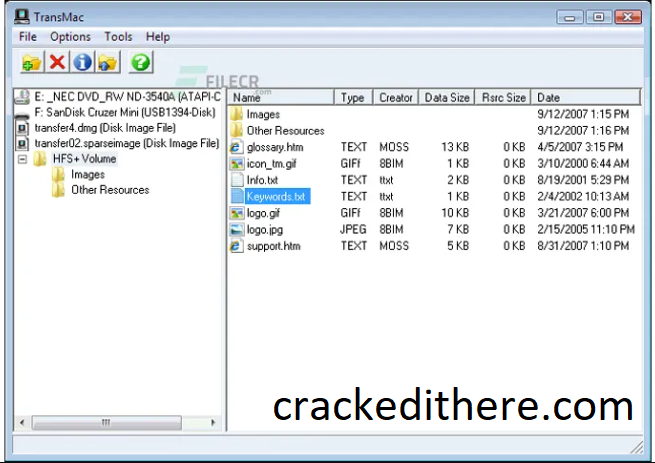Select the icon_tm.gif file name
The width and height of the screenshot is (655, 463).
[272, 163]
